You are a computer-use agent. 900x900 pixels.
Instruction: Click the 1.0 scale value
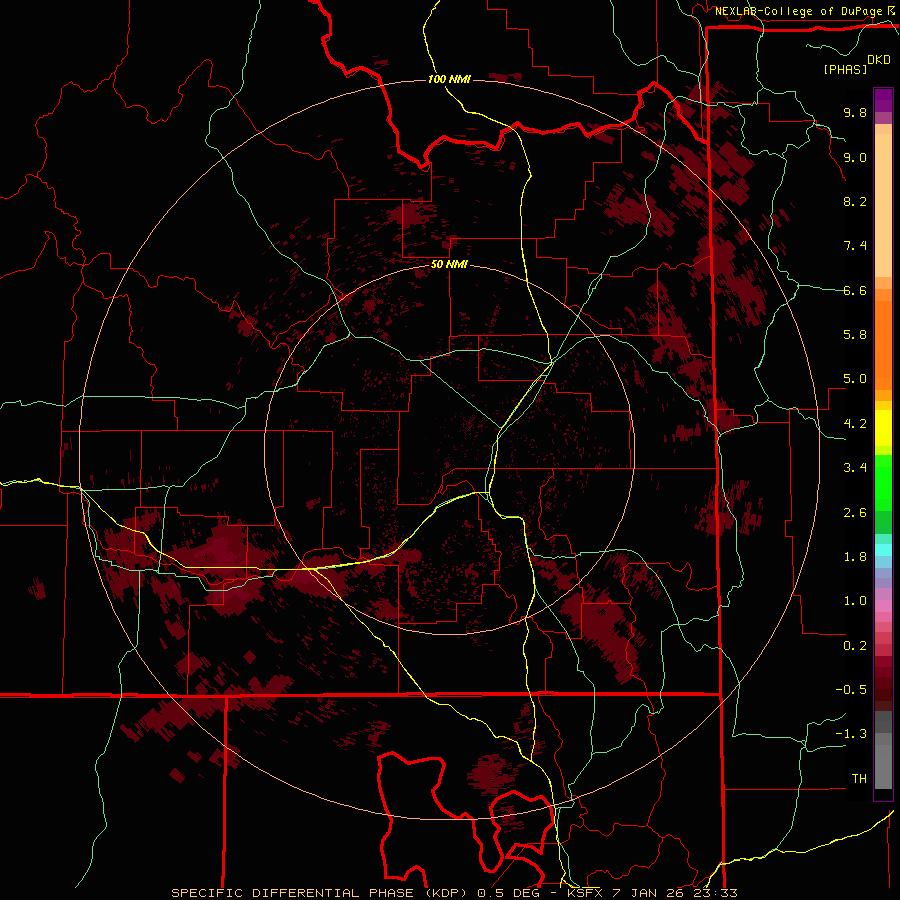pyautogui.click(x=855, y=601)
